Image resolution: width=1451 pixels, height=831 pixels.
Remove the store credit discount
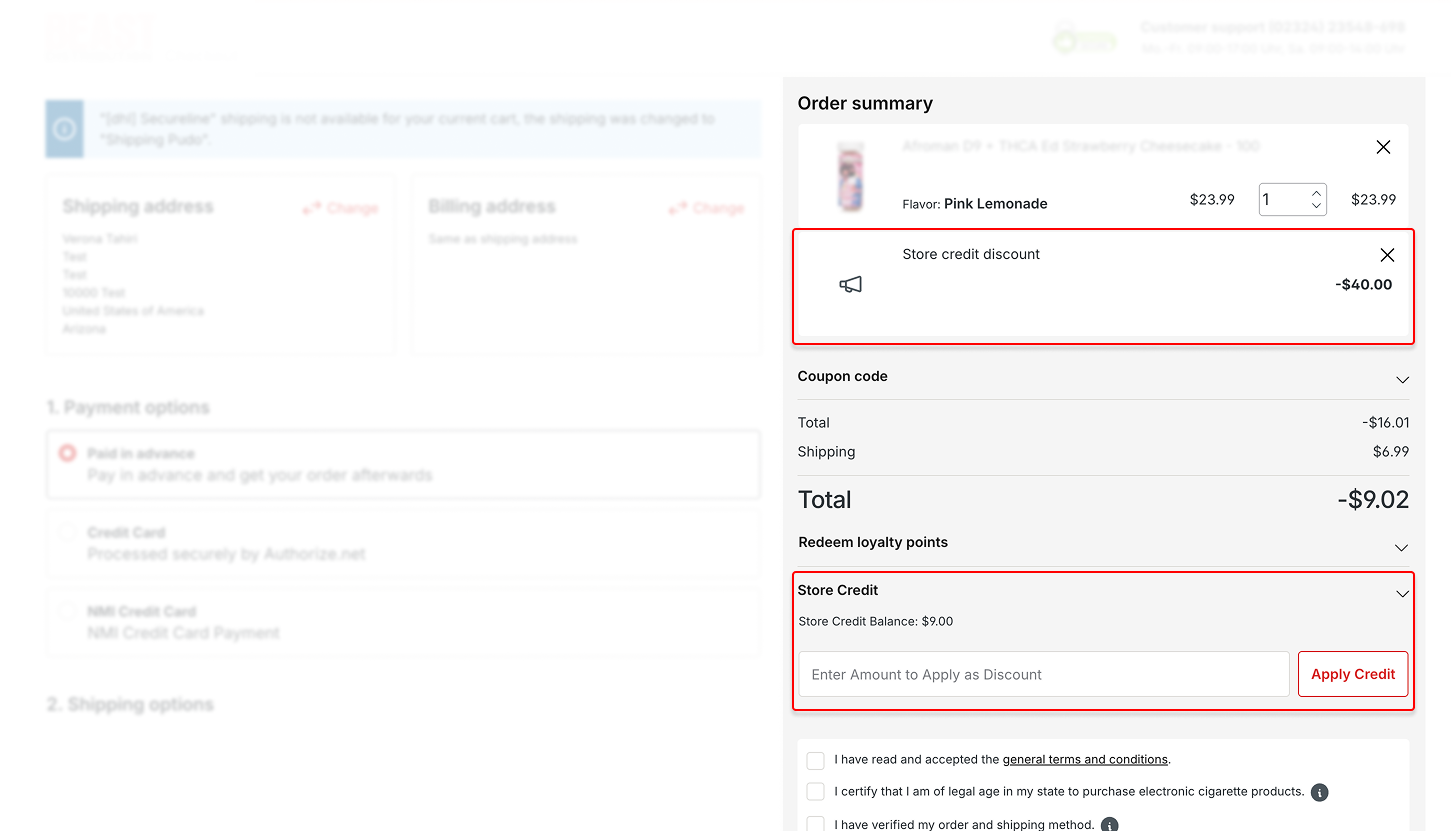click(1387, 255)
